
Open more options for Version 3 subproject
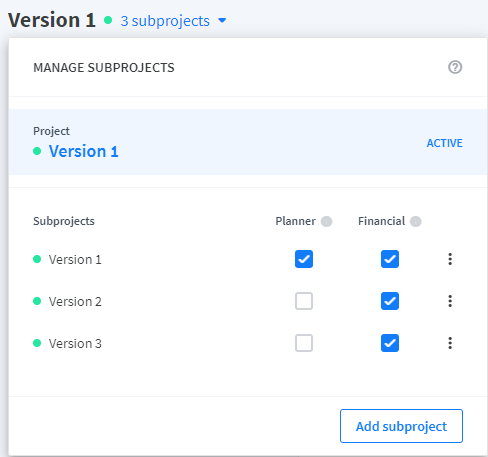[x=450, y=343]
